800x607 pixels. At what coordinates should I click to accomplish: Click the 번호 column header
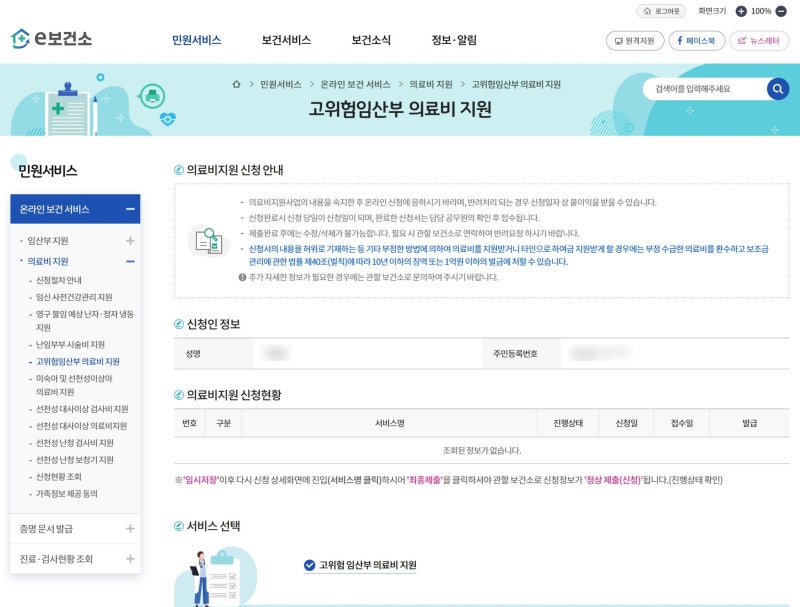coord(189,423)
